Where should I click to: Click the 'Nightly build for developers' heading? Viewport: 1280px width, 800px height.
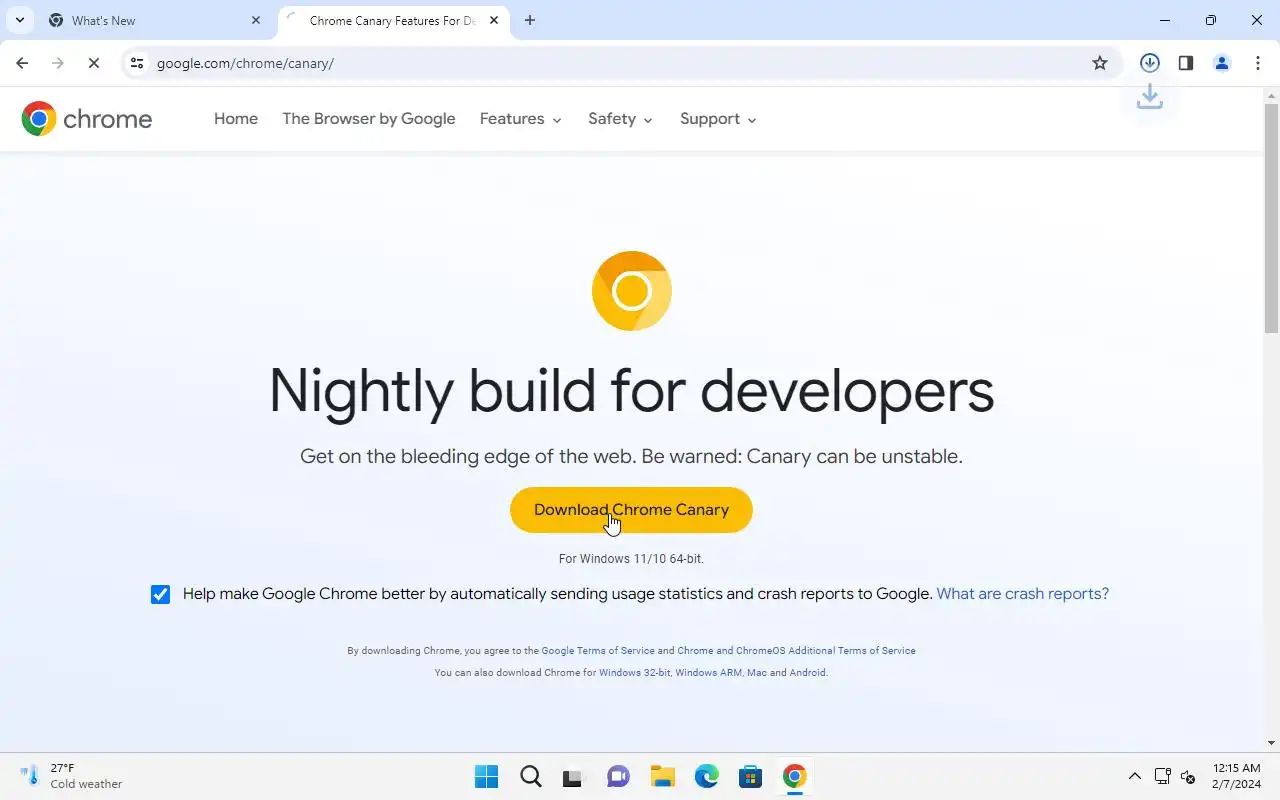(631, 391)
